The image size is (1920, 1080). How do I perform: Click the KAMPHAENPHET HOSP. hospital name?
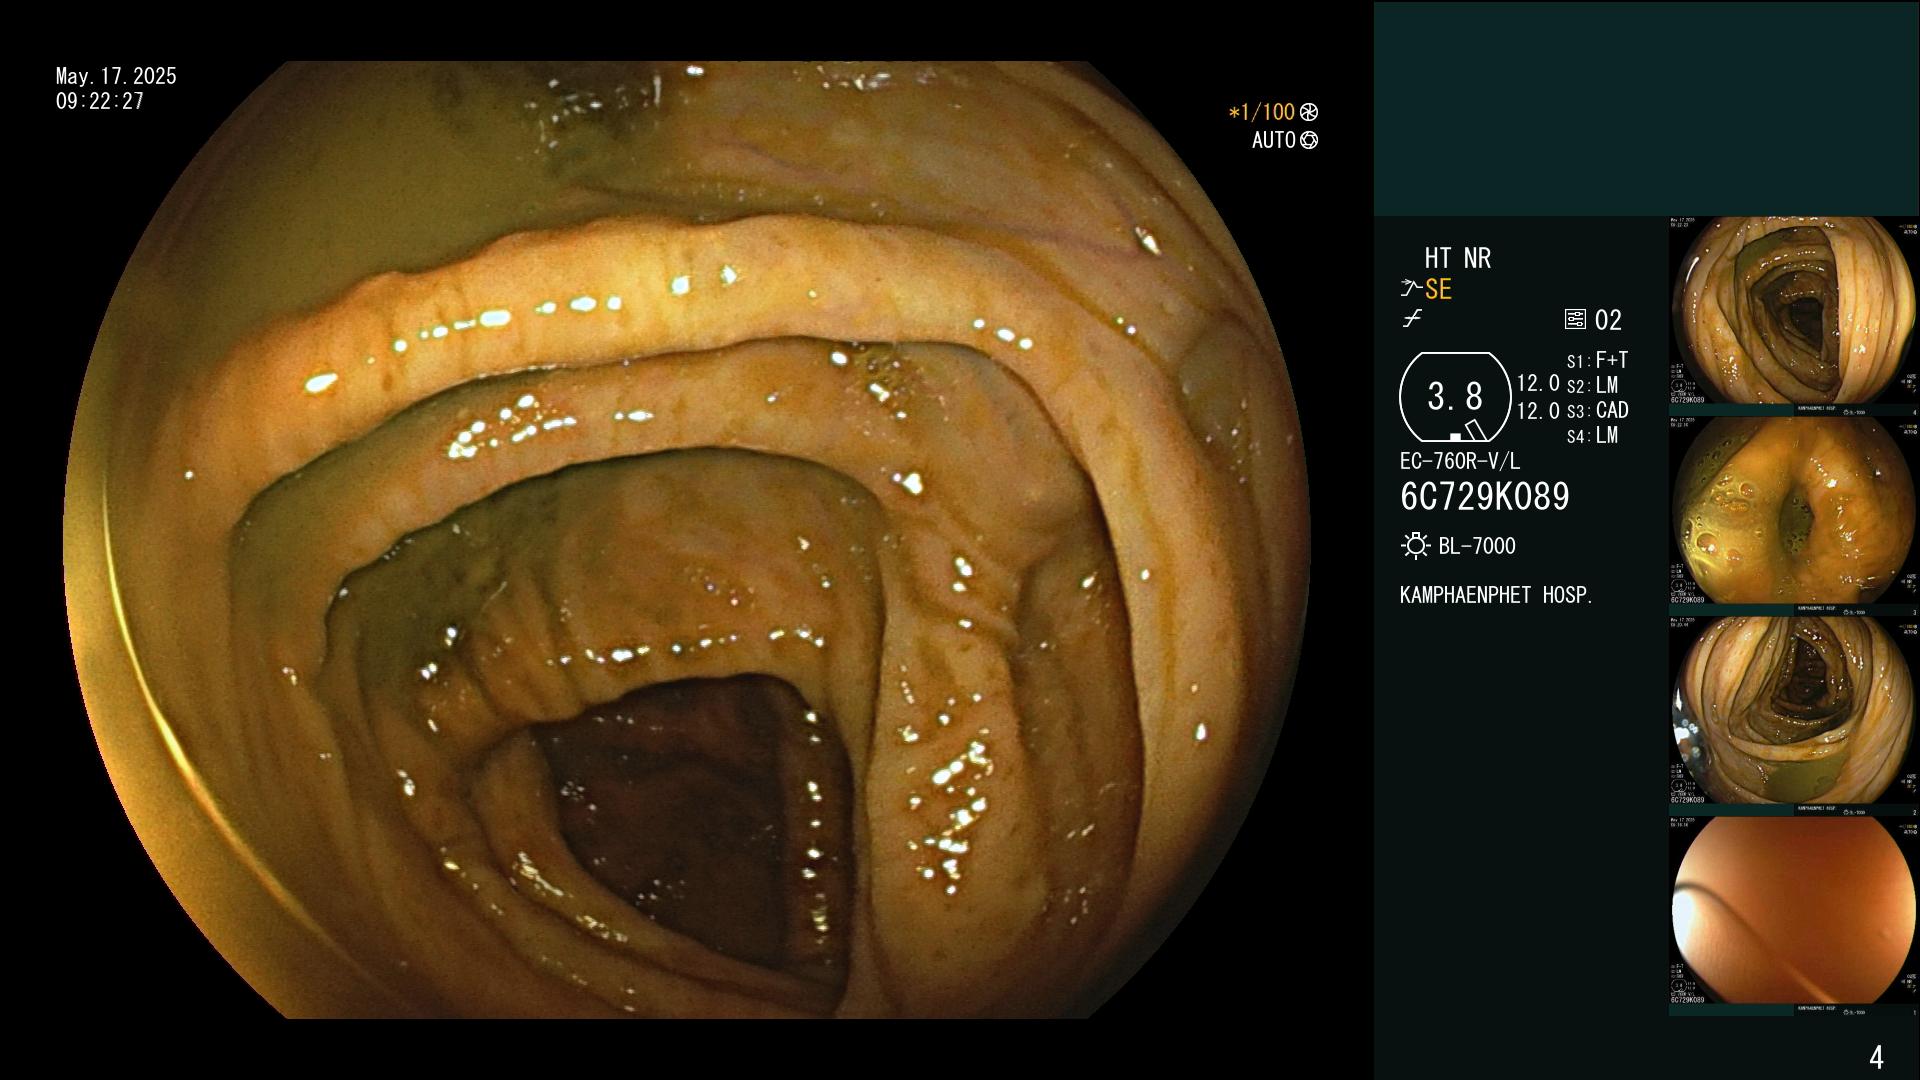click(x=1496, y=595)
